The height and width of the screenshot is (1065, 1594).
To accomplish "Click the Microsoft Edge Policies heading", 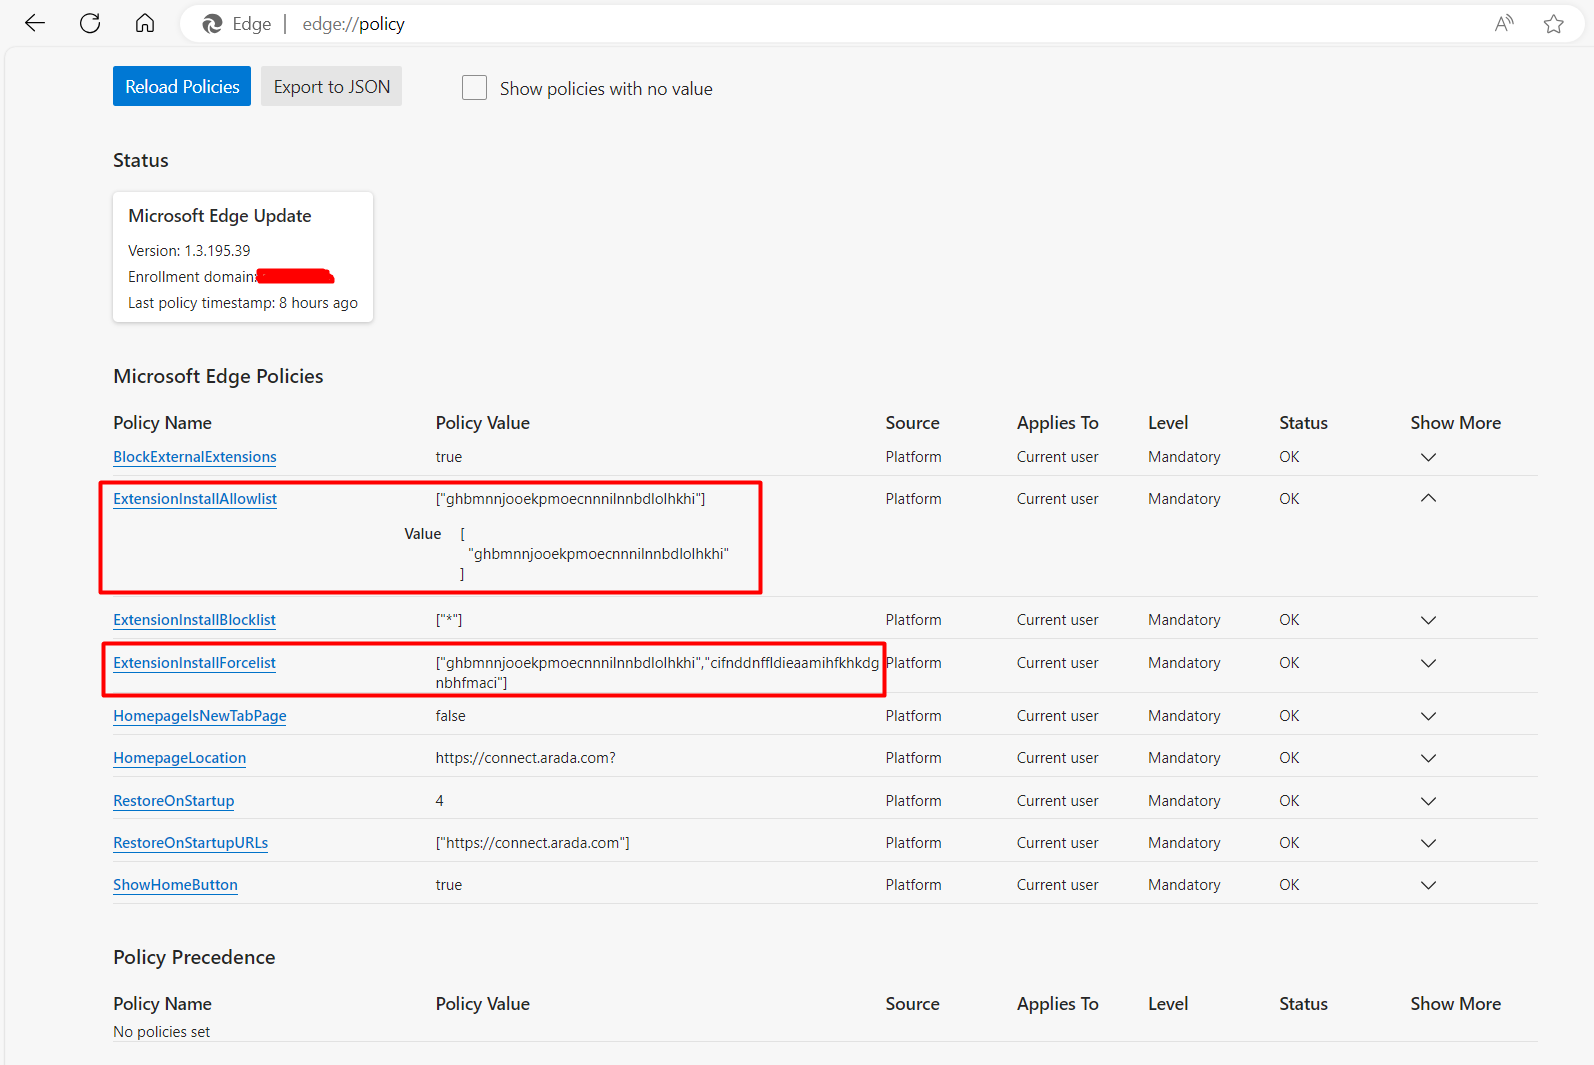I will pyautogui.click(x=218, y=376).
